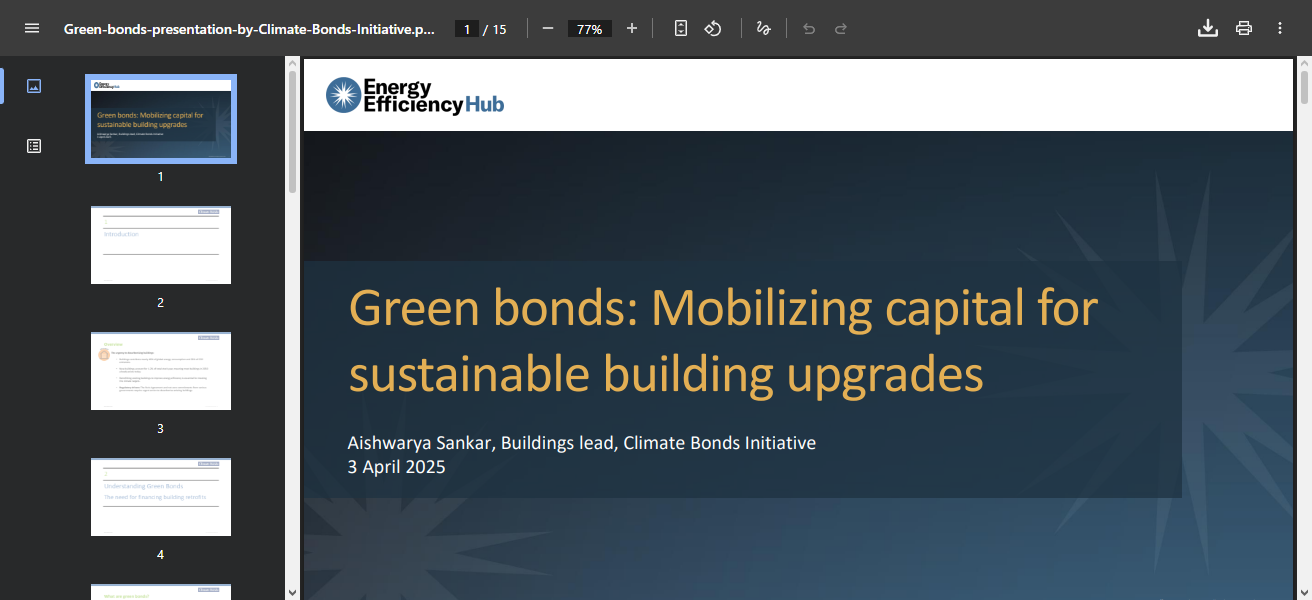Select the PDF filename tab label
Image resolution: width=1312 pixels, height=600 pixels.
(248, 28)
